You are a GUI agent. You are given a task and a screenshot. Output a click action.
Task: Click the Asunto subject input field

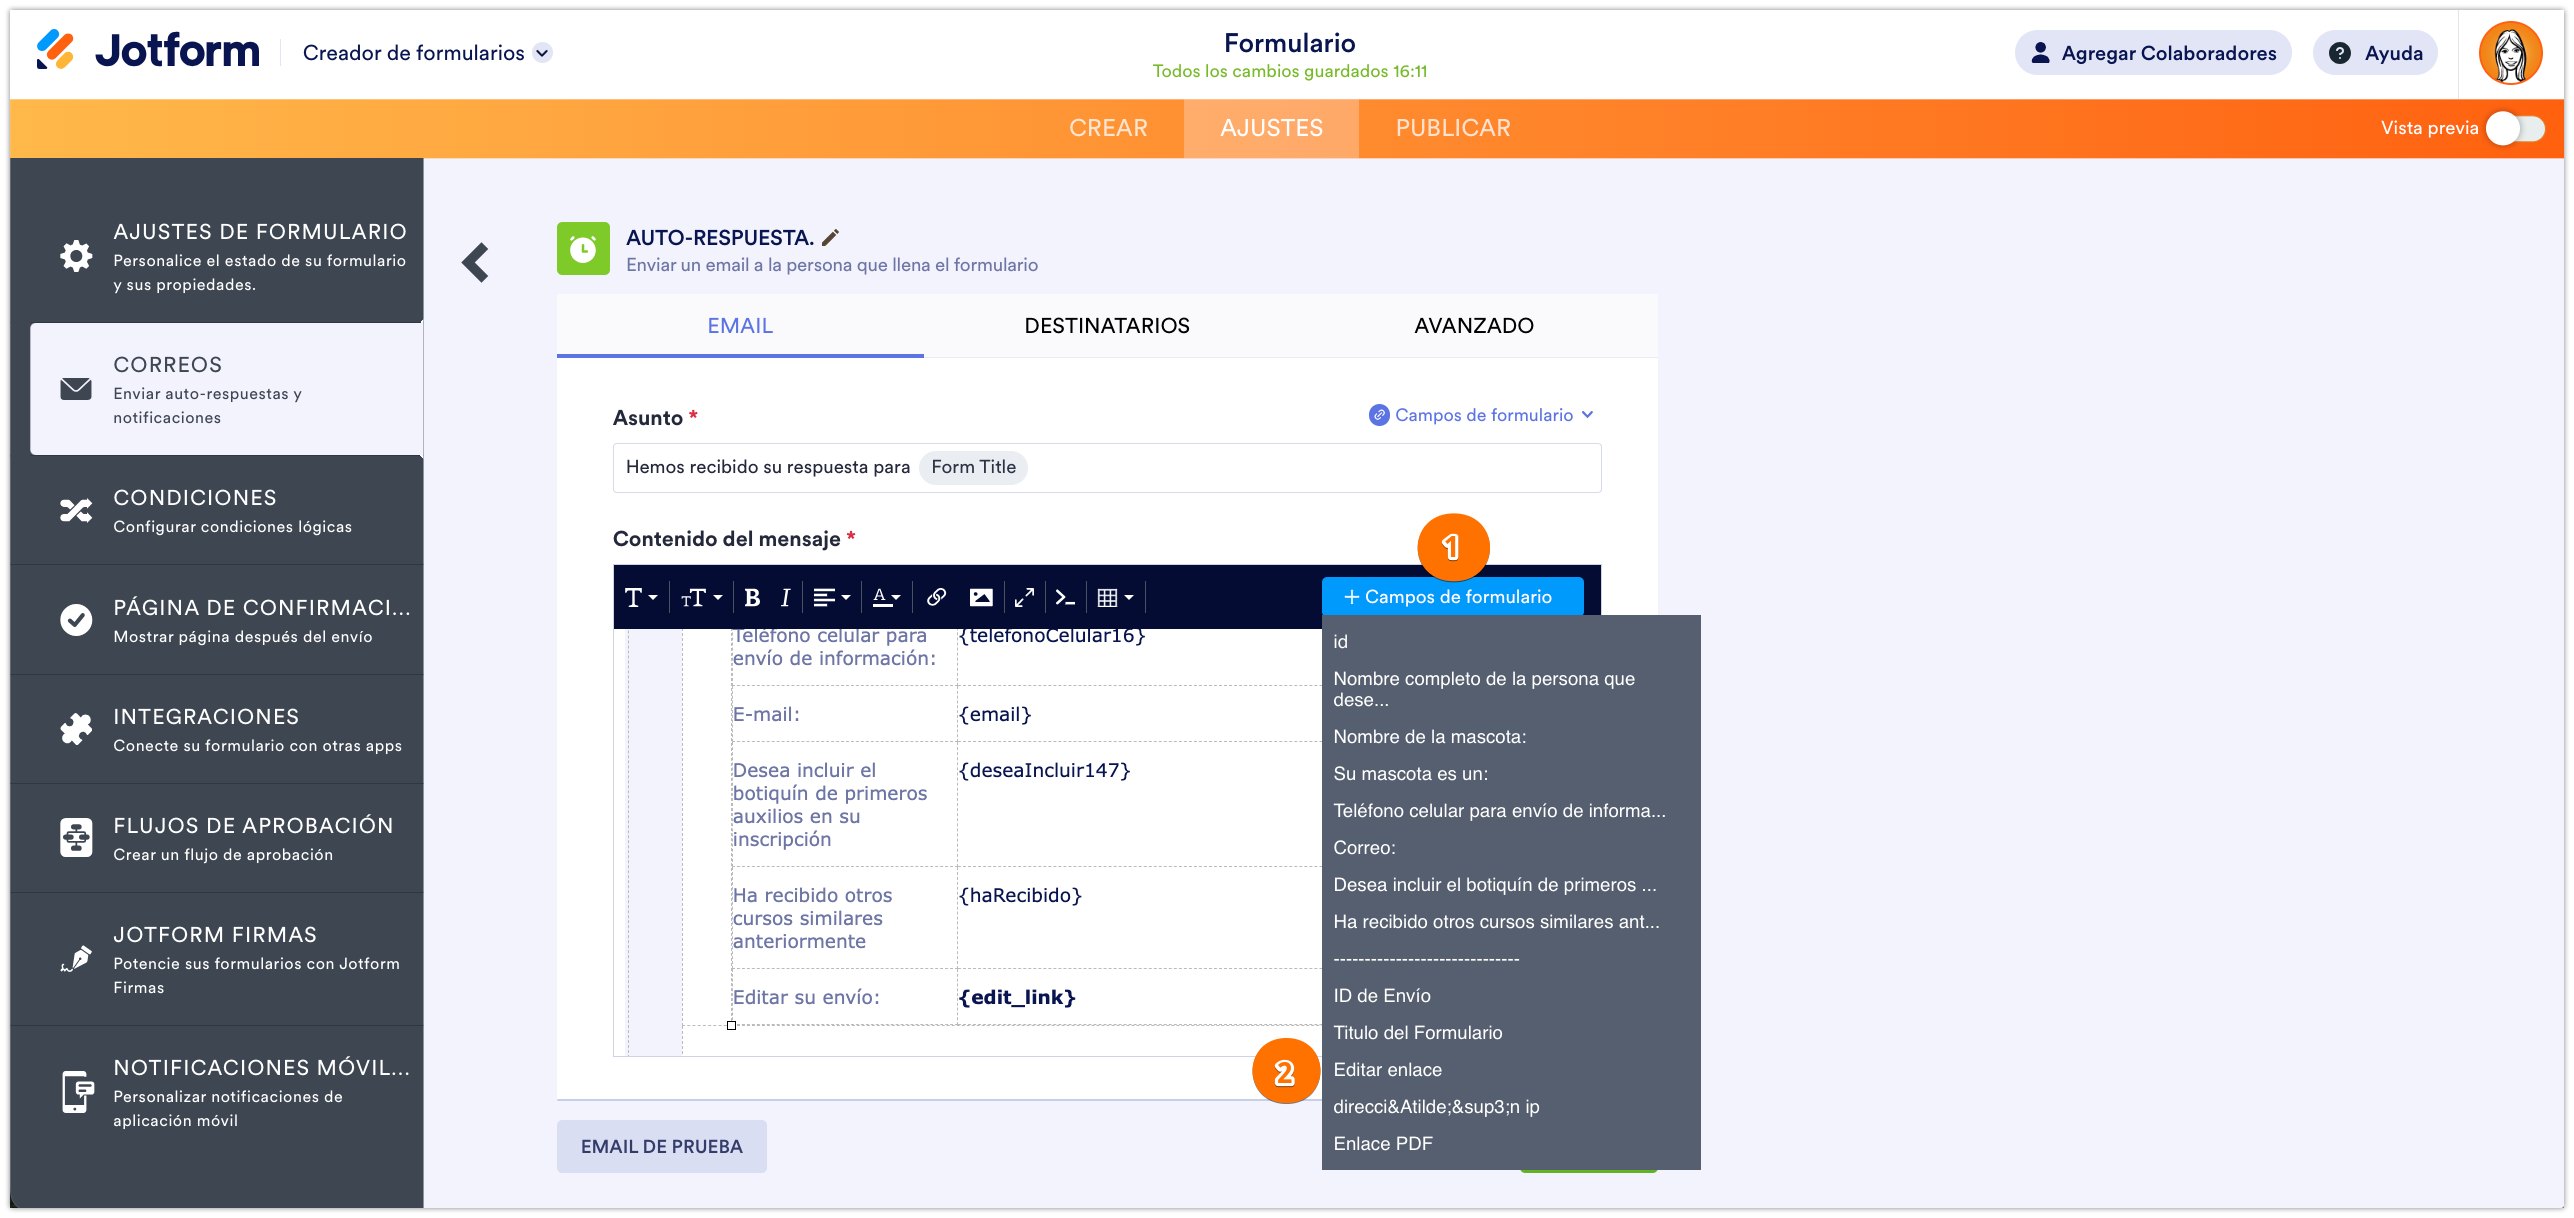click(x=1300, y=467)
